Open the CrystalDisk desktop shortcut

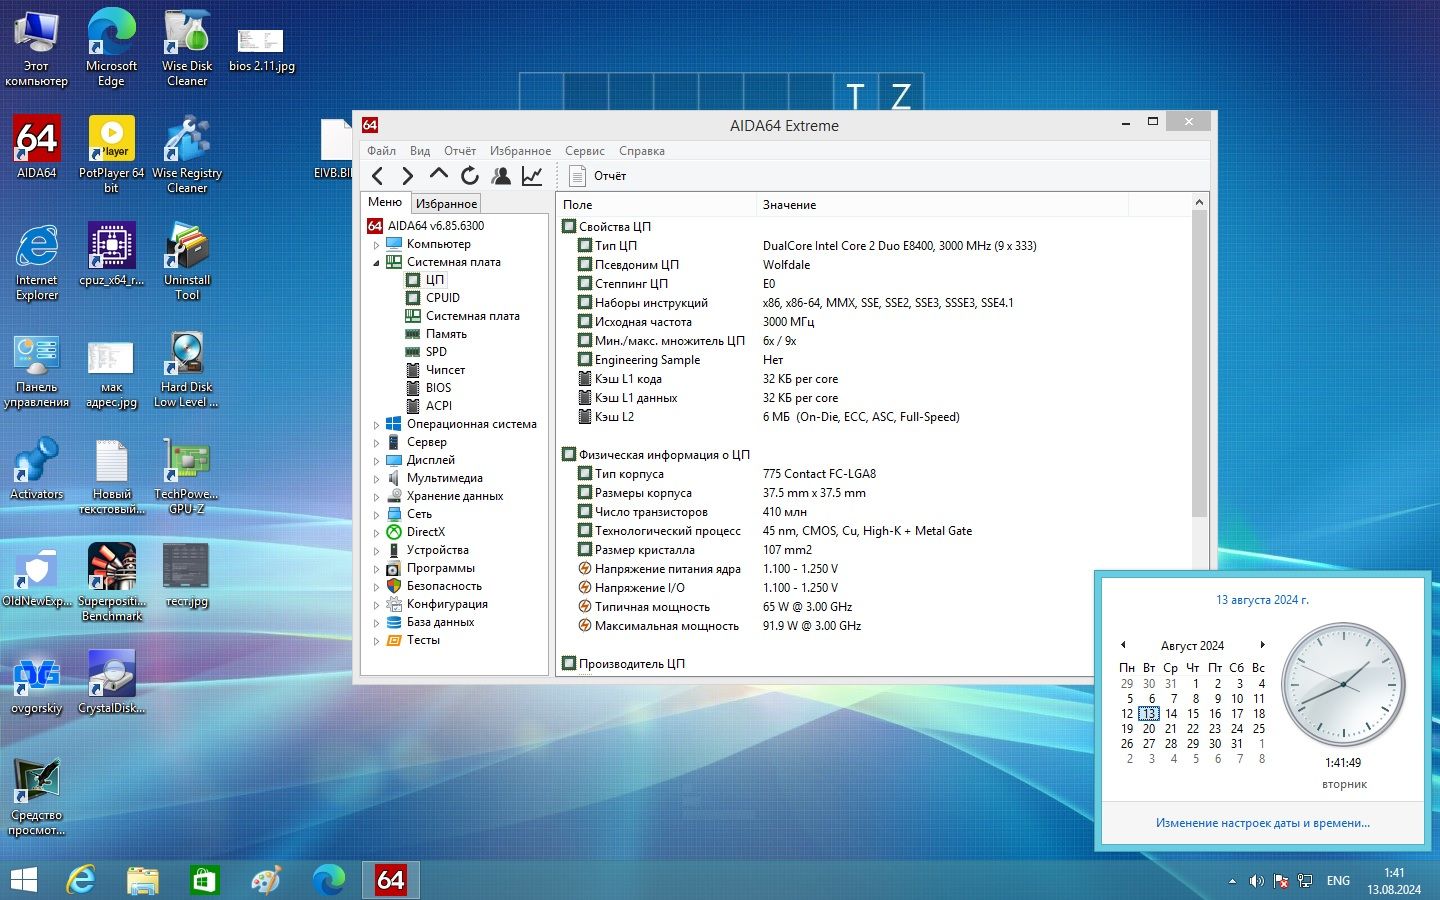coord(111,683)
